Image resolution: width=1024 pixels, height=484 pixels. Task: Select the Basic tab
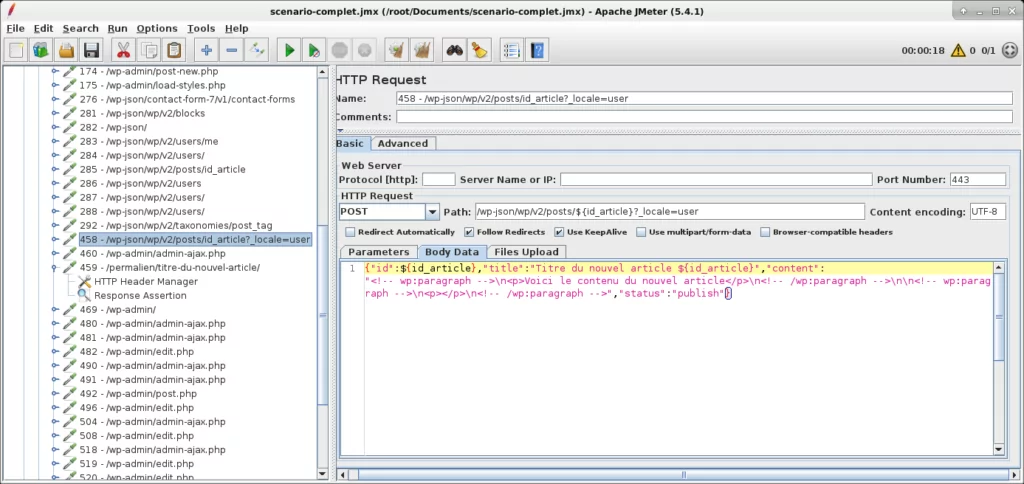(351, 144)
